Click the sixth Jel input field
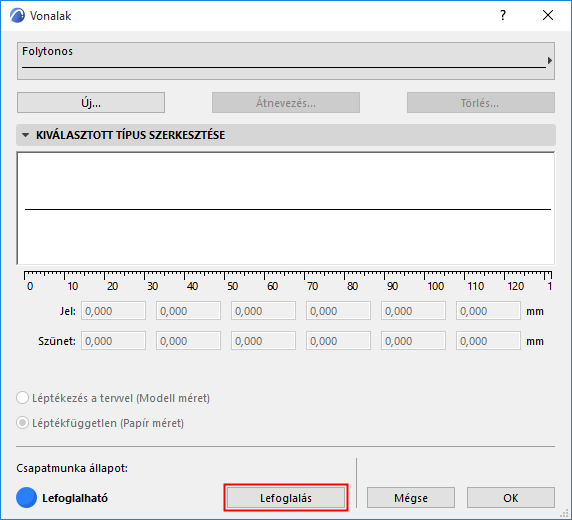This screenshot has width=572, height=520. (x=488, y=311)
